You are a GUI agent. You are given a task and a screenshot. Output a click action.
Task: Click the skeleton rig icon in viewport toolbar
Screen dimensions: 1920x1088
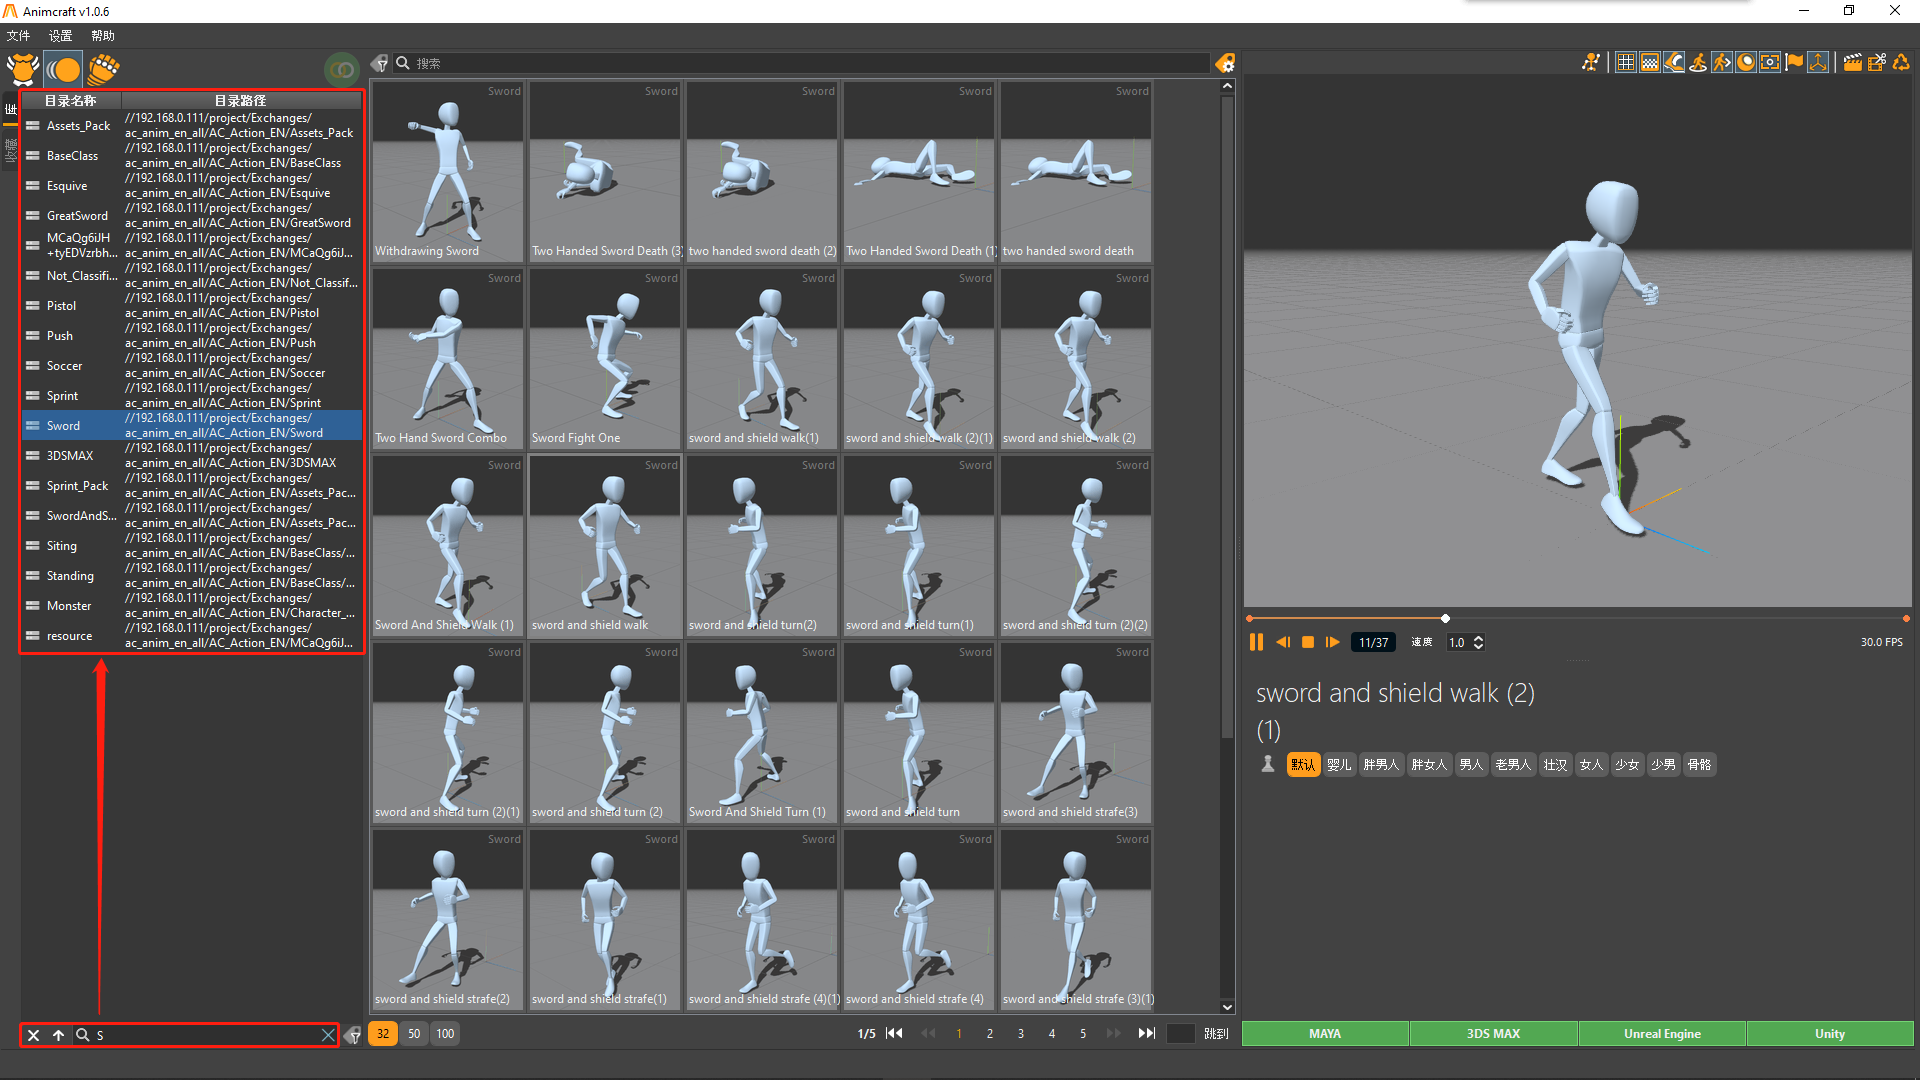tap(1591, 62)
